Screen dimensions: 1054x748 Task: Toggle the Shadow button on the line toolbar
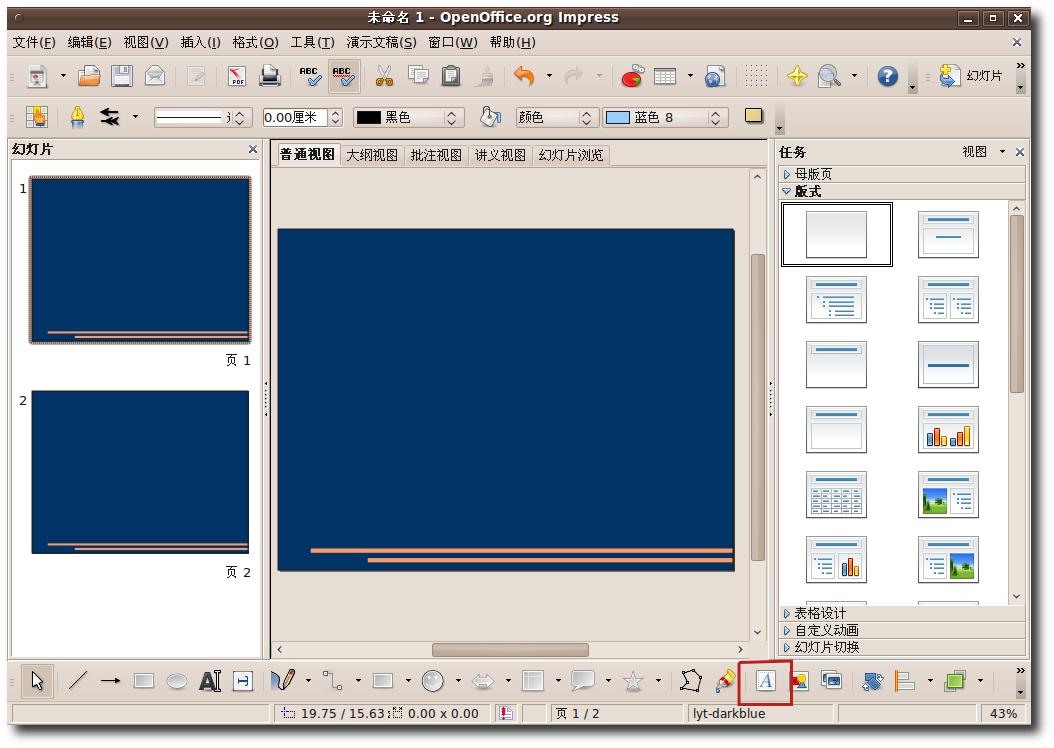pyautogui.click(x=754, y=116)
